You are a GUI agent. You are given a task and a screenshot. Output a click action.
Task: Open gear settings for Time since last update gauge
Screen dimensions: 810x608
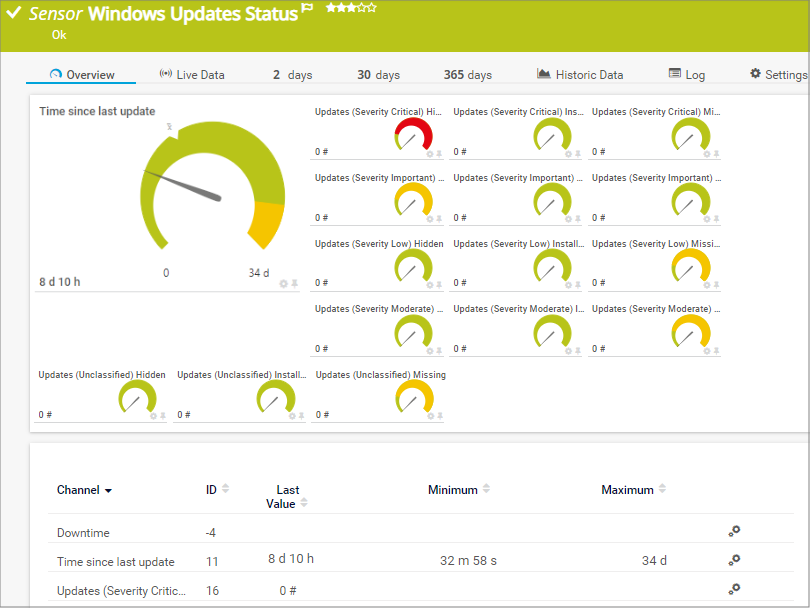(x=283, y=284)
